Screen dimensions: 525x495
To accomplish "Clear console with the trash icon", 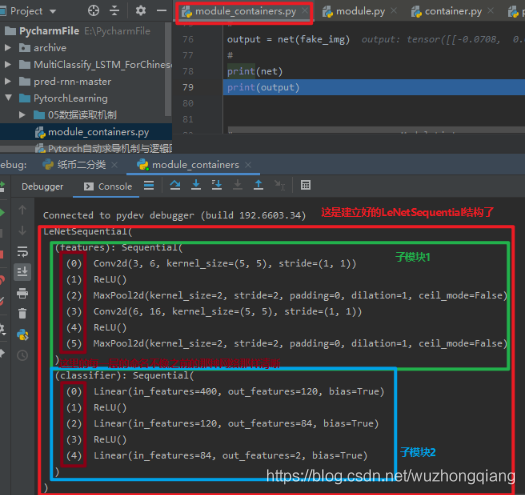I will tap(22, 313).
